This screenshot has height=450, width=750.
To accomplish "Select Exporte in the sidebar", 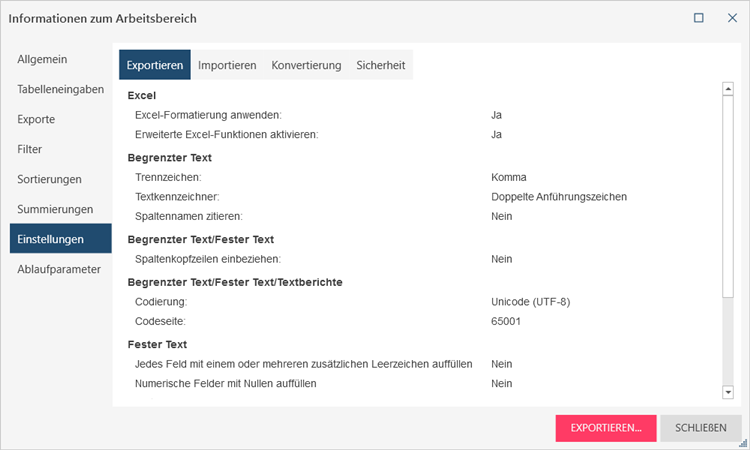I will (36, 120).
